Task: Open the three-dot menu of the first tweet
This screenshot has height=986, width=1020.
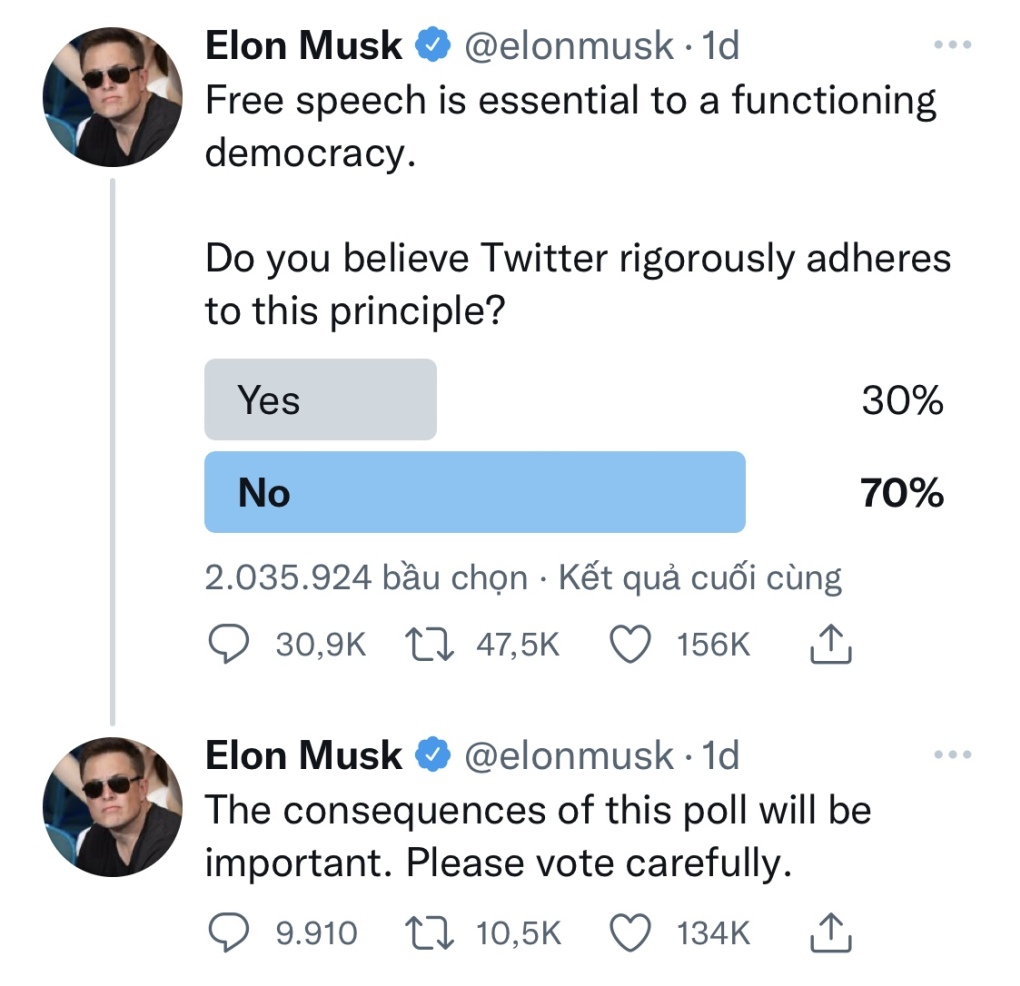Action: 951,45
